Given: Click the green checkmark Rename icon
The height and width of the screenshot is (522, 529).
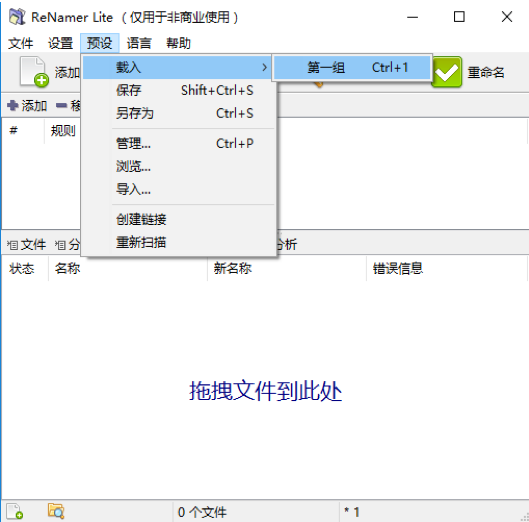Looking at the screenshot, I should (446, 72).
